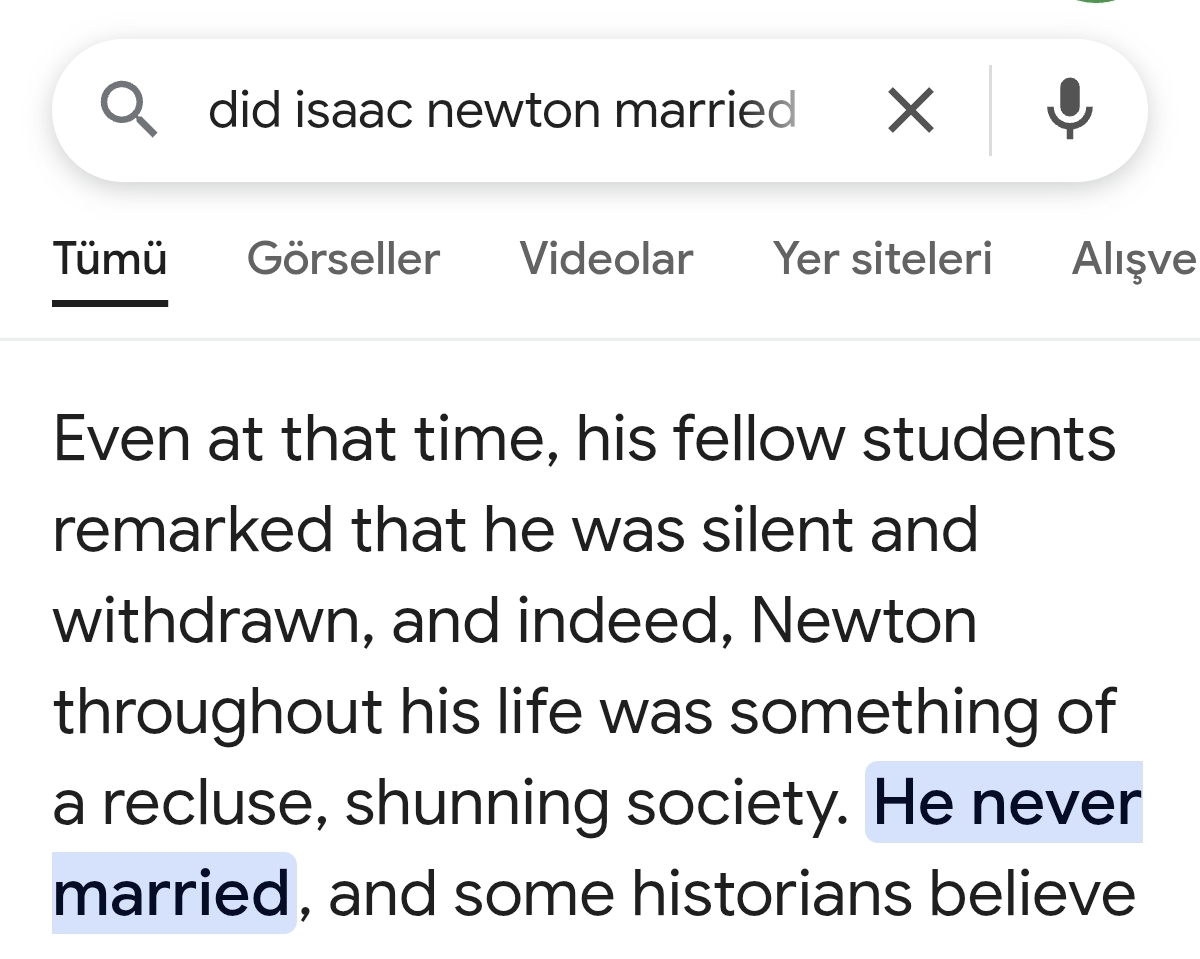Focus the search field containing 'did isaac newton married'
1200x959 pixels.
coord(502,109)
